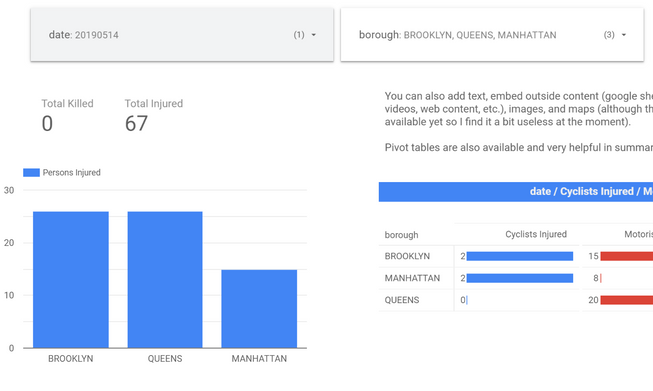The width and height of the screenshot is (653, 391).
Task: Click the date filter control showing 20190514
Action: [x=182, y=35]
